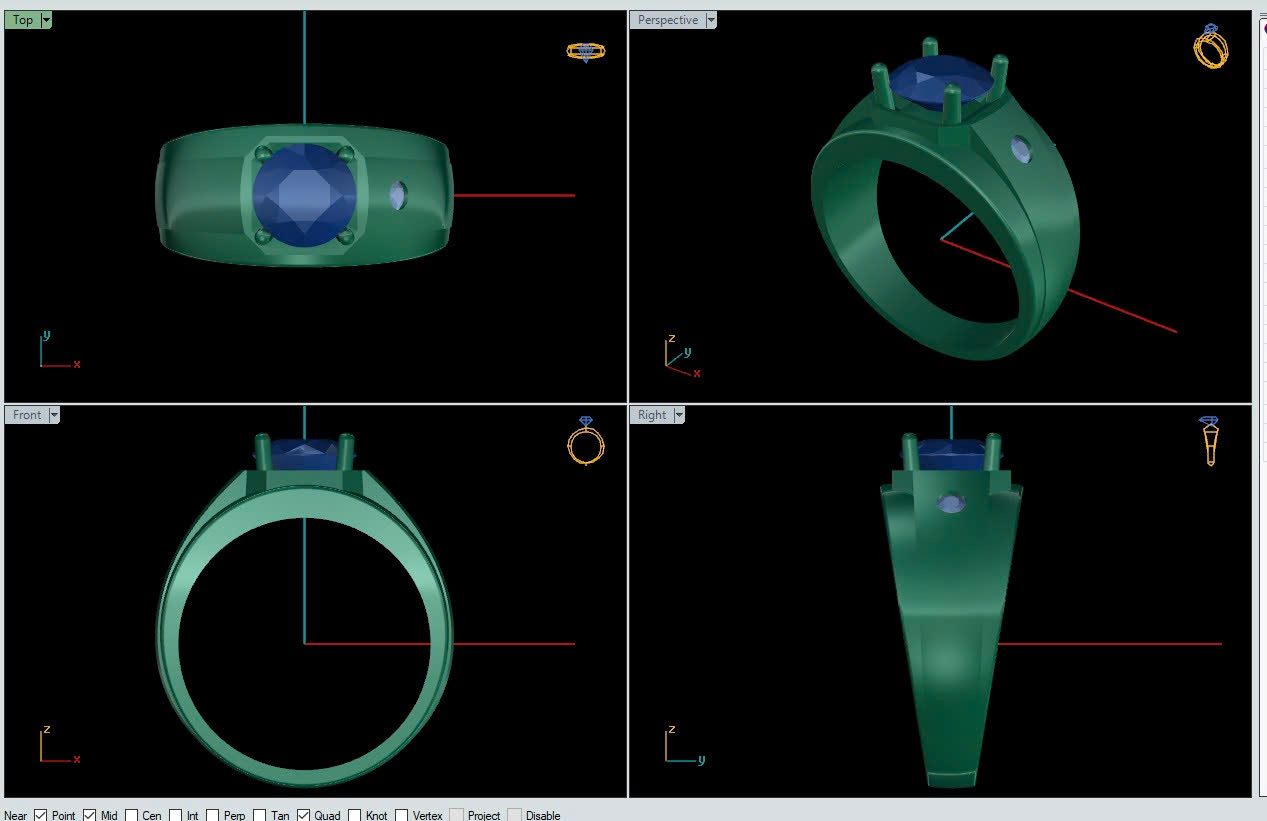Enable the Cen object snap
1267x821 pixels.
coord(132,815)
